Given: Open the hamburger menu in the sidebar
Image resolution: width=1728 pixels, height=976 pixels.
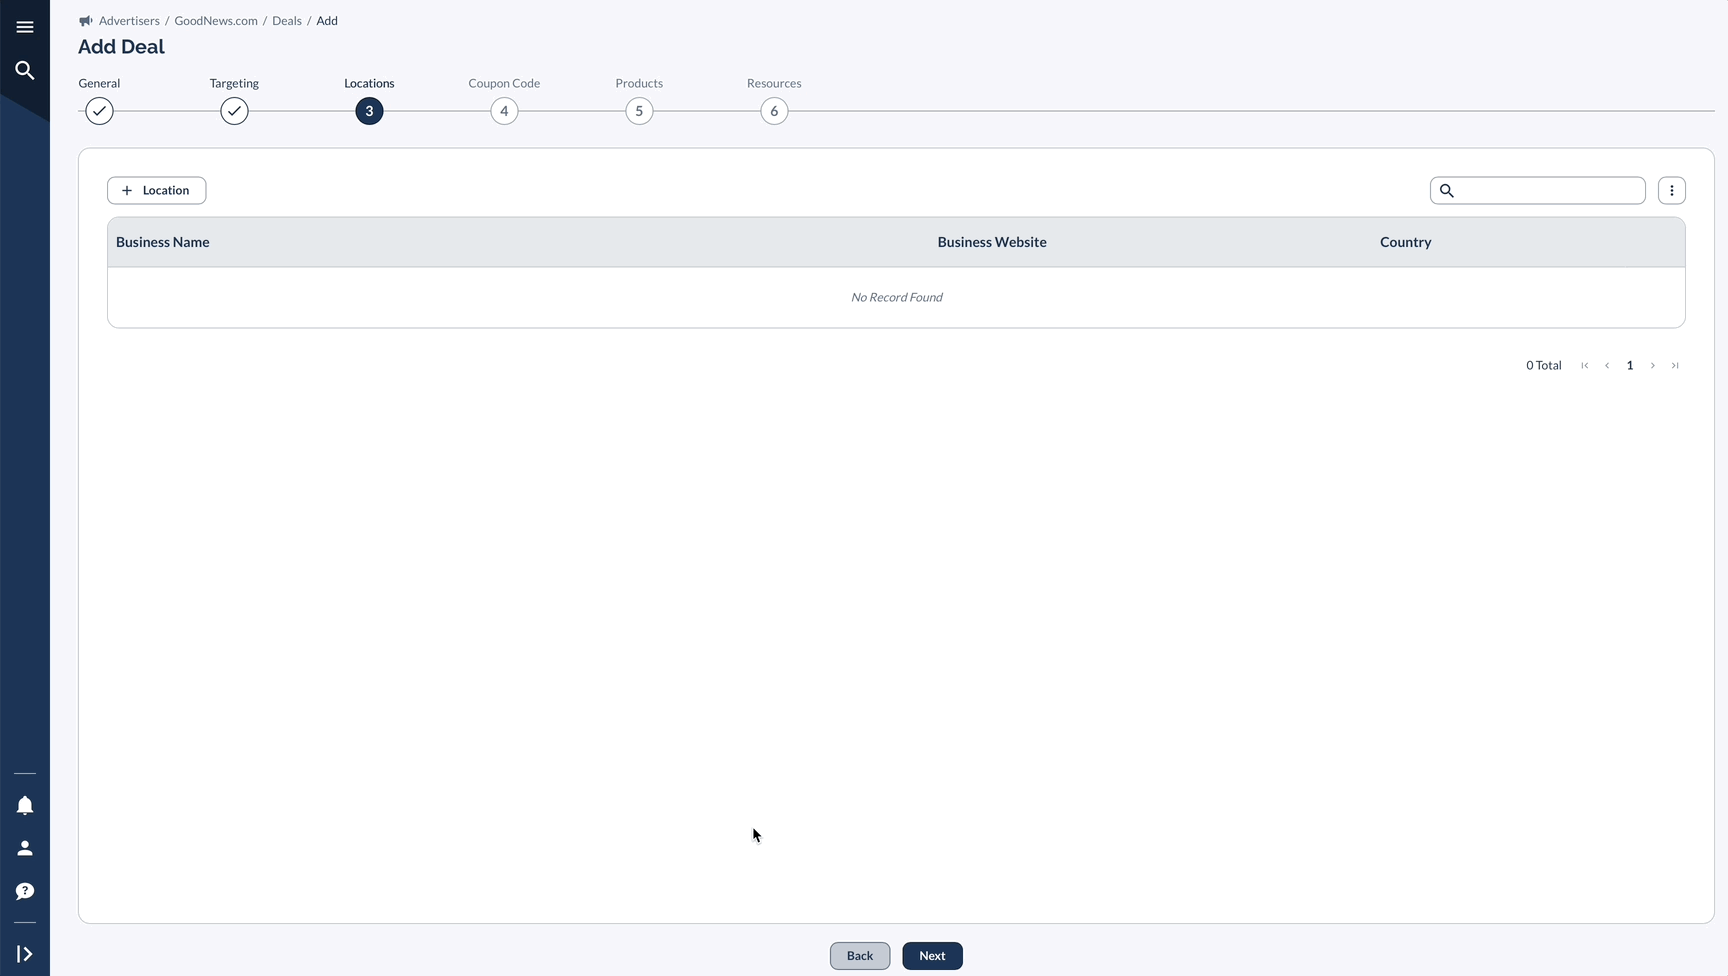Looking at the screenshot, I should [x=25, y=27].
